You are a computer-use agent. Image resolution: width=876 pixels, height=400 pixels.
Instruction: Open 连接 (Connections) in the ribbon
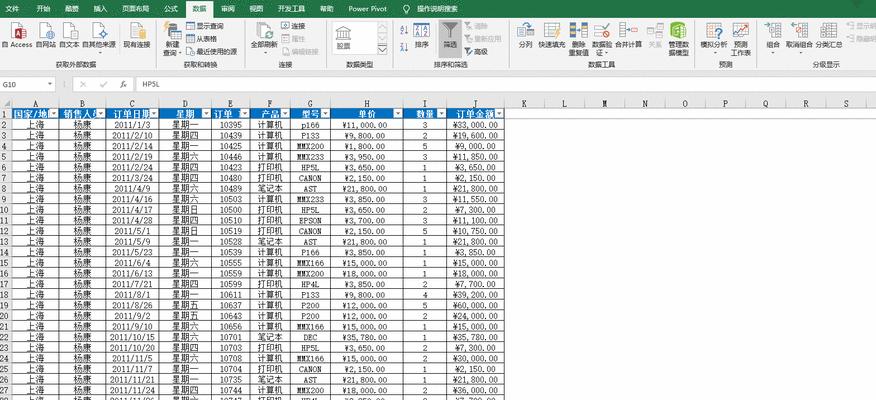coord(293,26)
